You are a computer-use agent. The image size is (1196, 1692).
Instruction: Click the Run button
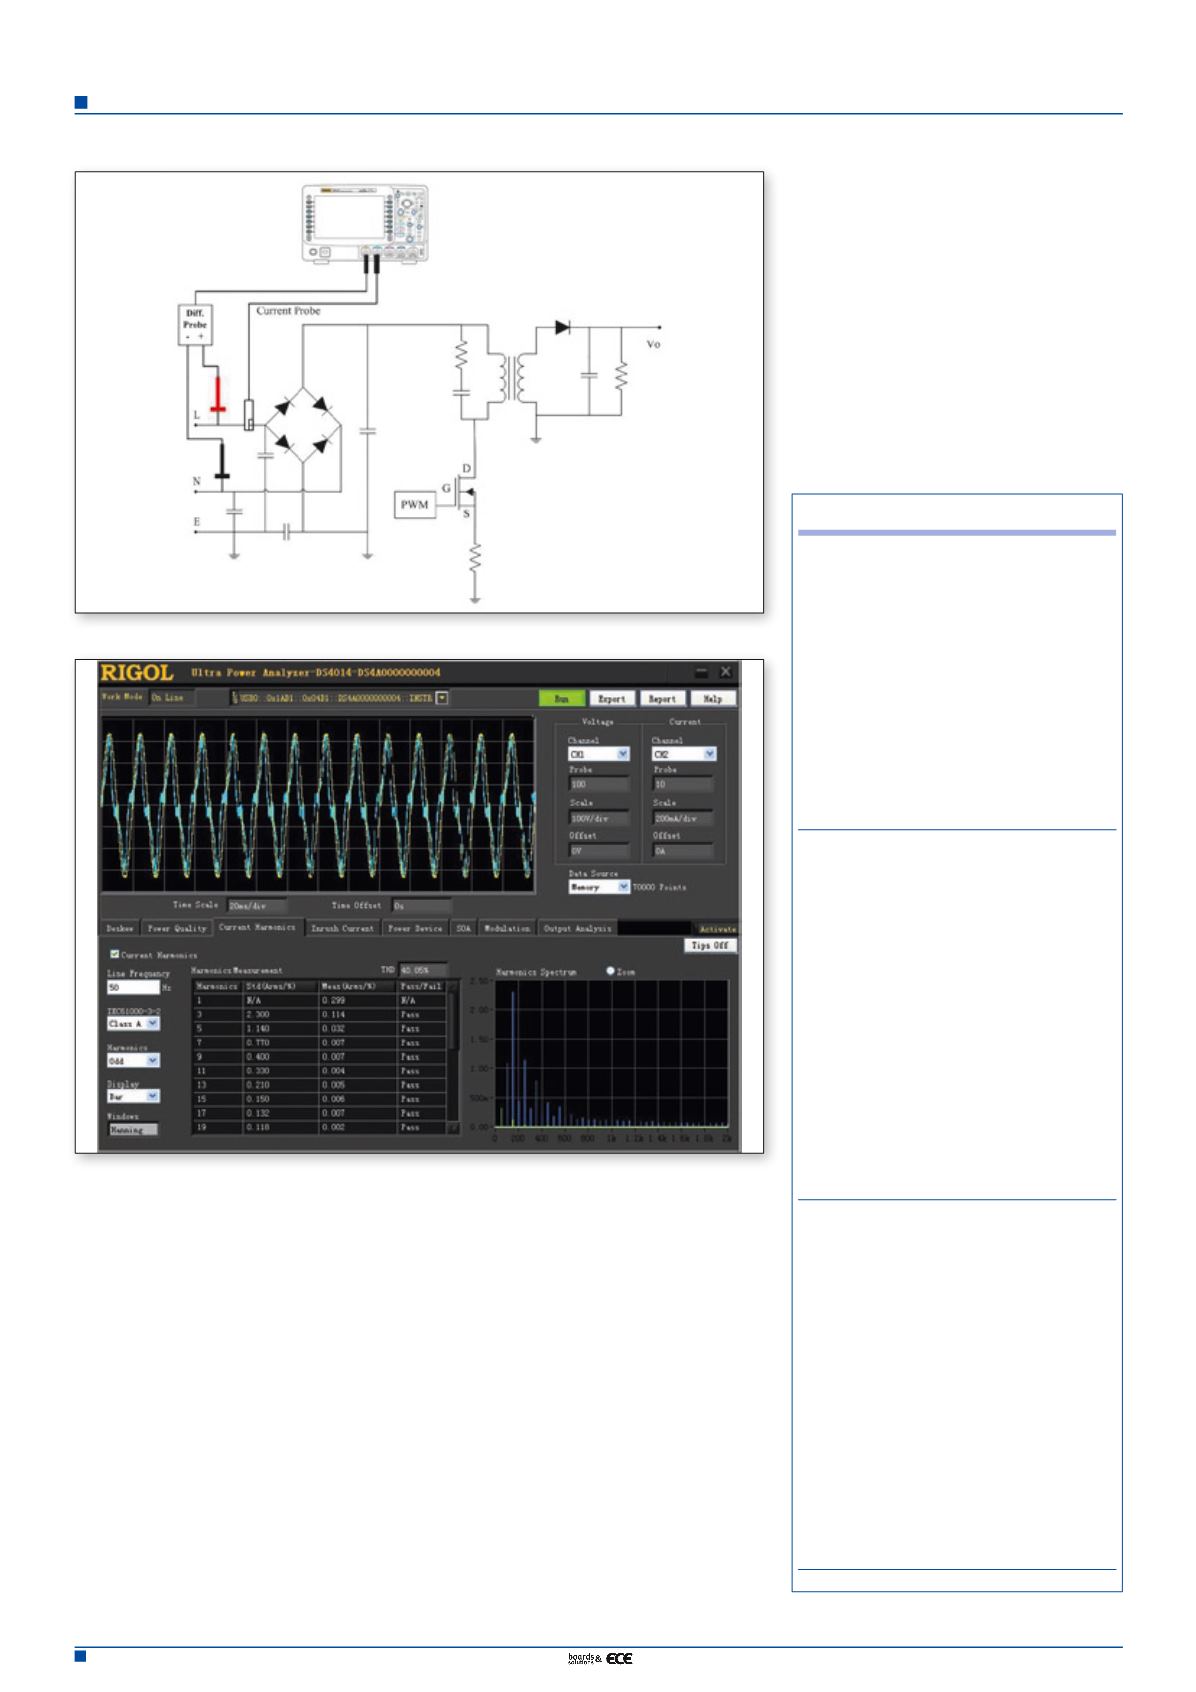pyautogui.click(x=562, y=699)
